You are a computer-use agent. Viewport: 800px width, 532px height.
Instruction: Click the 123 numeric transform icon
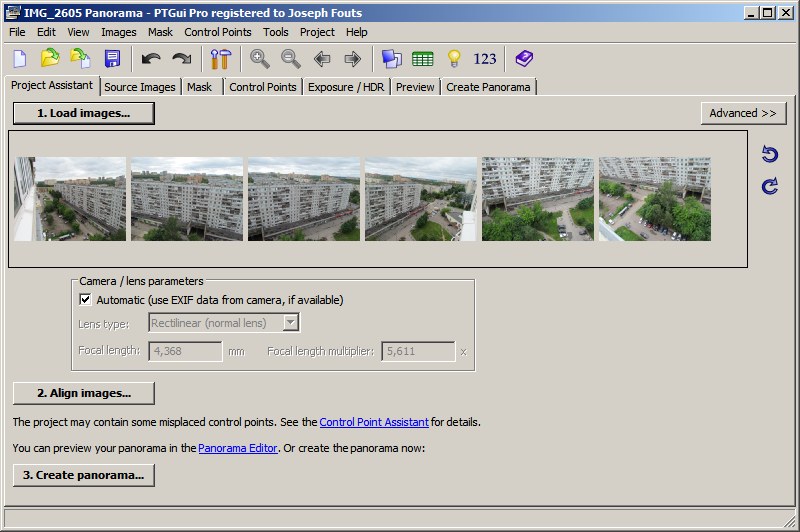point(485,59)
